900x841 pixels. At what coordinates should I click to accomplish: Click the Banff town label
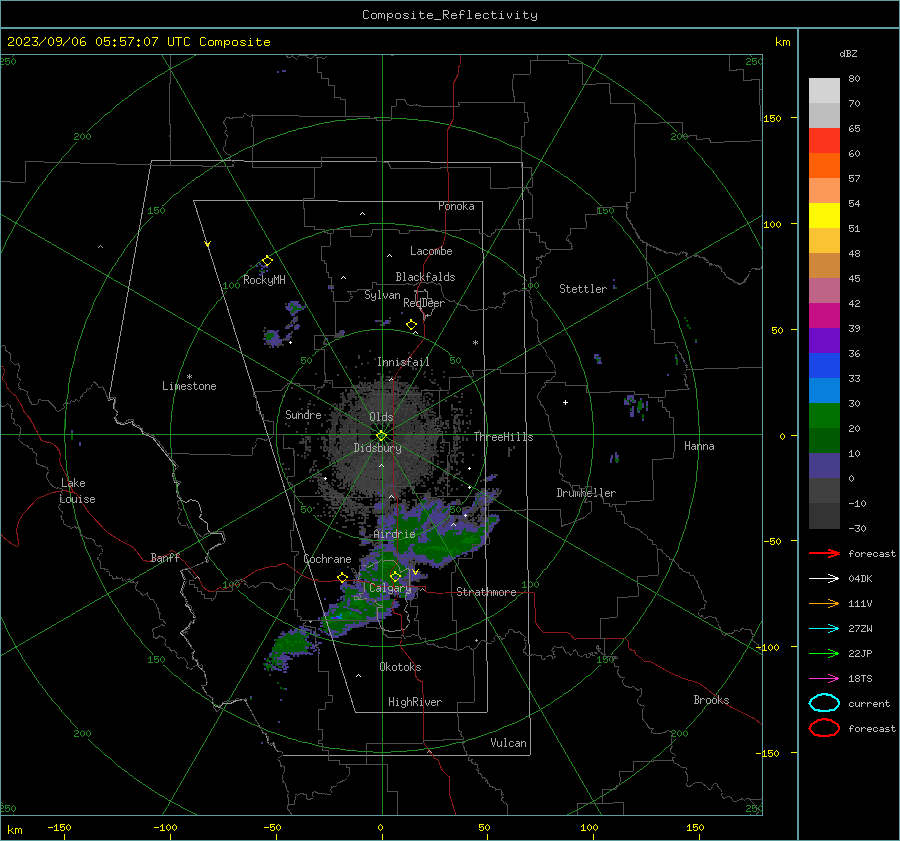(165, 557)
